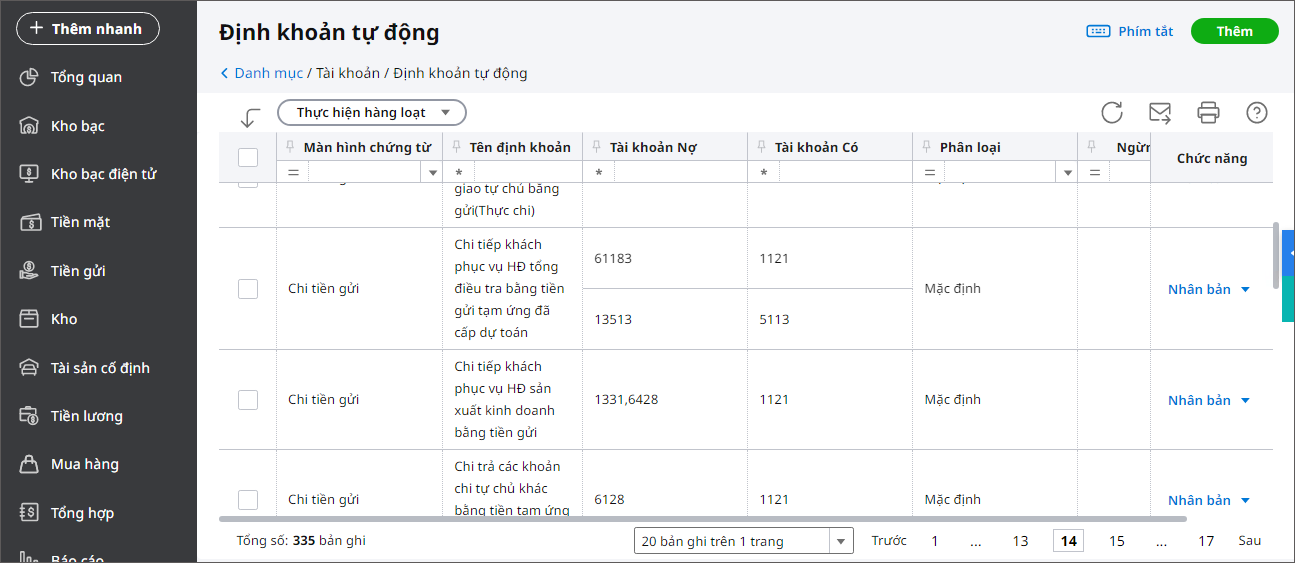Open Tiền lương module in sidebar
The height and width of the screenshot is (563, 1295).
[86, 416]
